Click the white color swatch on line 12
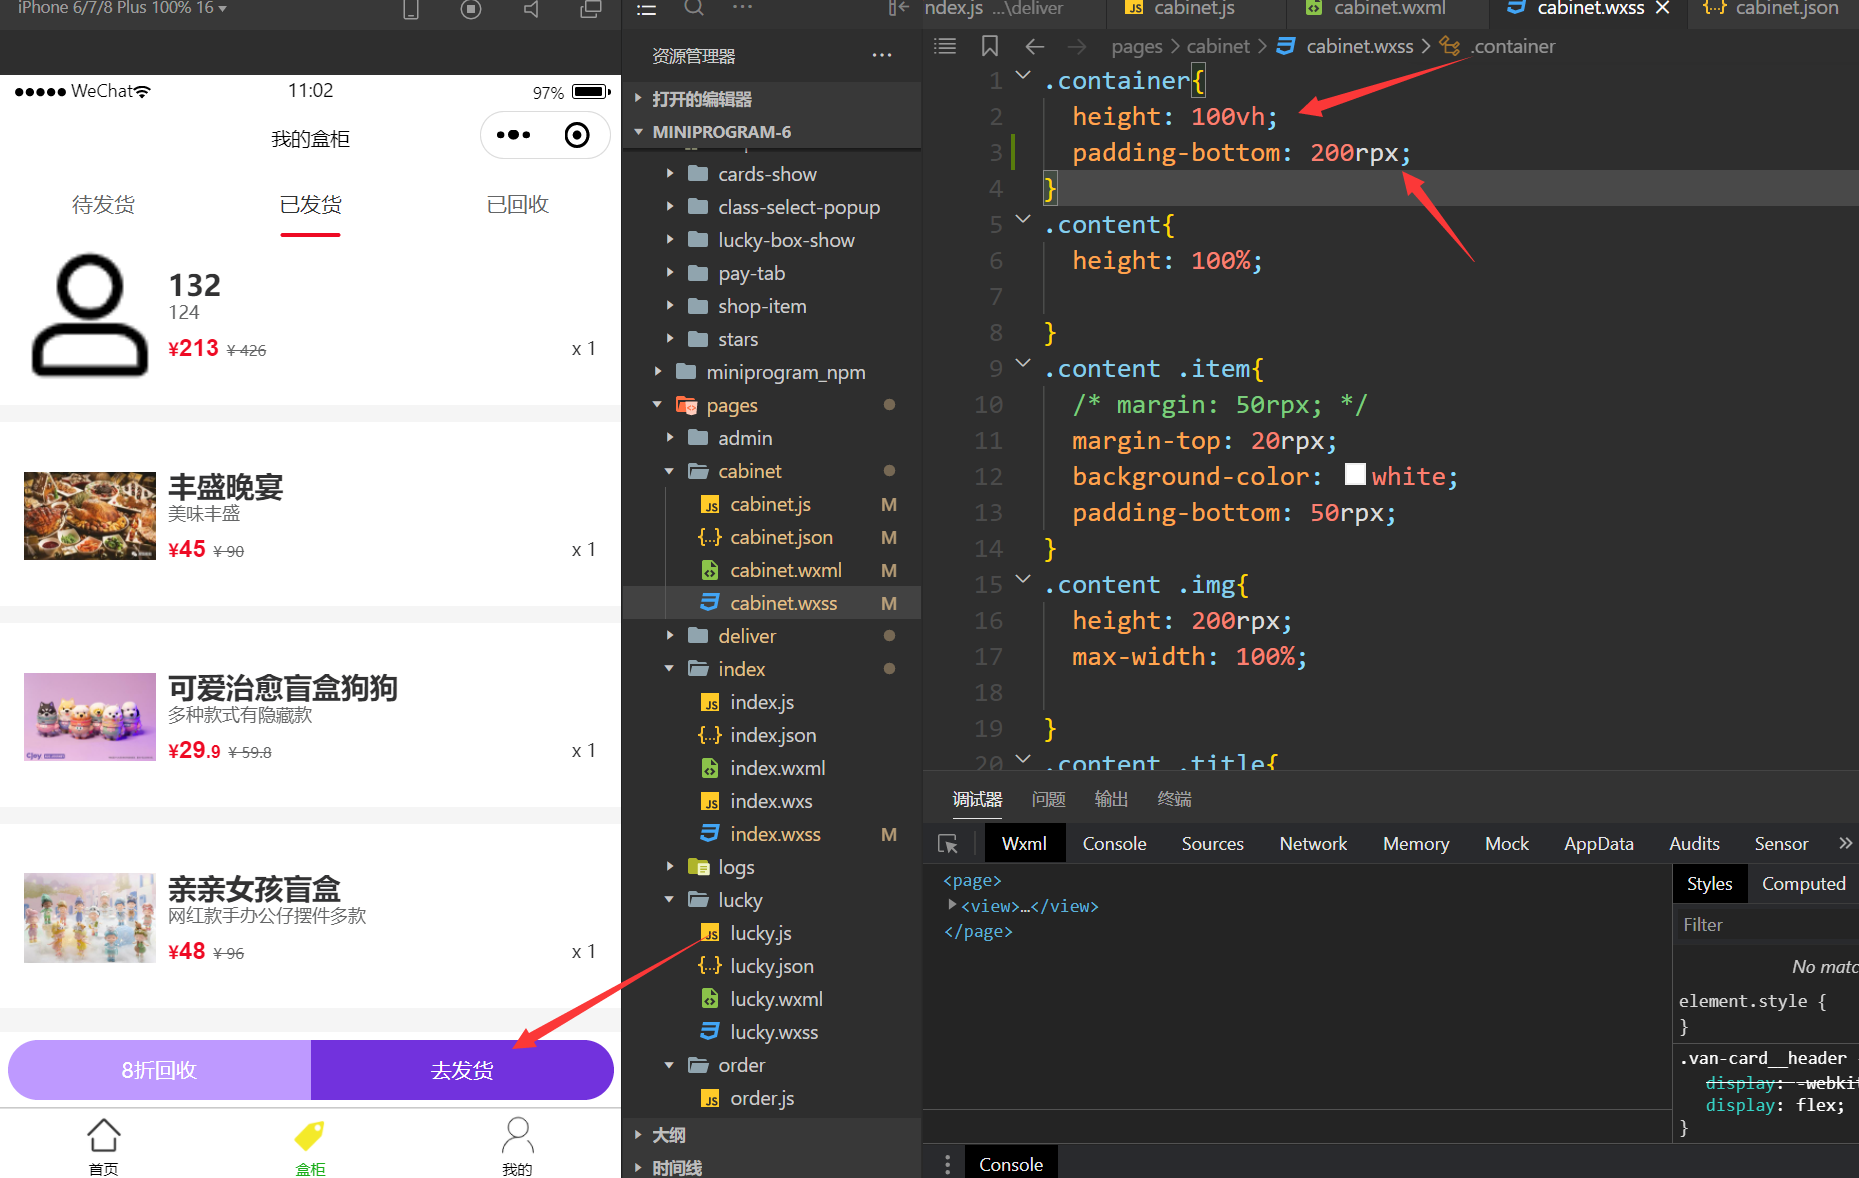This screenshot has width=1859, height=1178. click(1354, 475)
